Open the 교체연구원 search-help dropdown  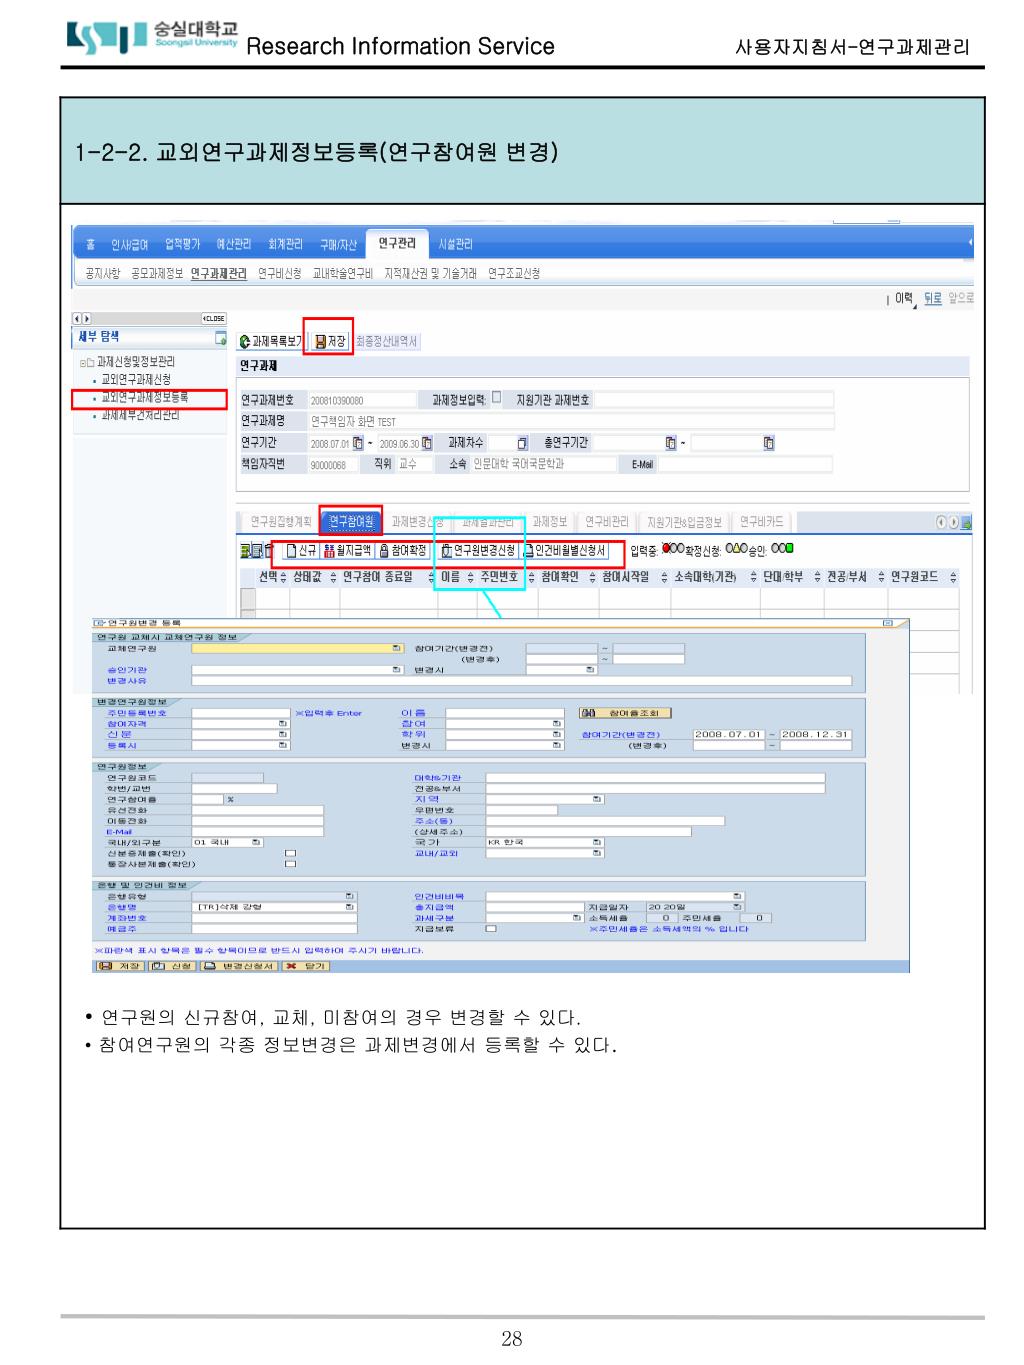[x=396, y=648]
